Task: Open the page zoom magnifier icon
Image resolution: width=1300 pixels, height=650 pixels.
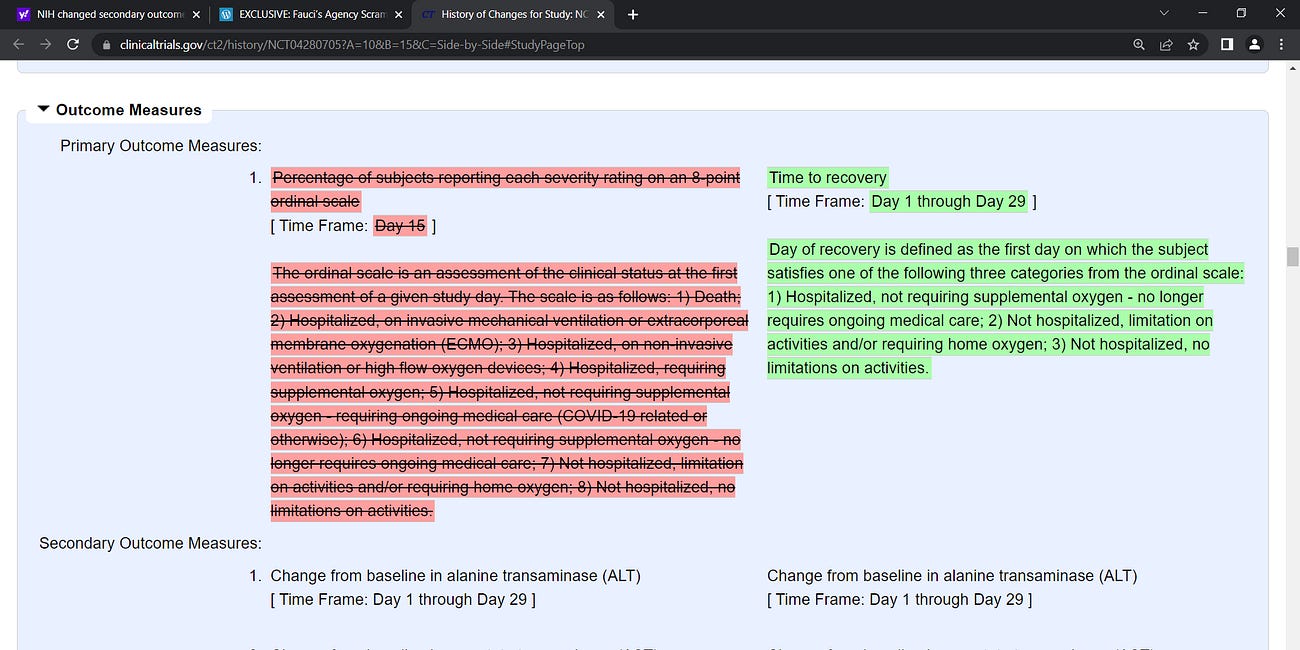Action: pyautogui.click(x=1139, y=44)
